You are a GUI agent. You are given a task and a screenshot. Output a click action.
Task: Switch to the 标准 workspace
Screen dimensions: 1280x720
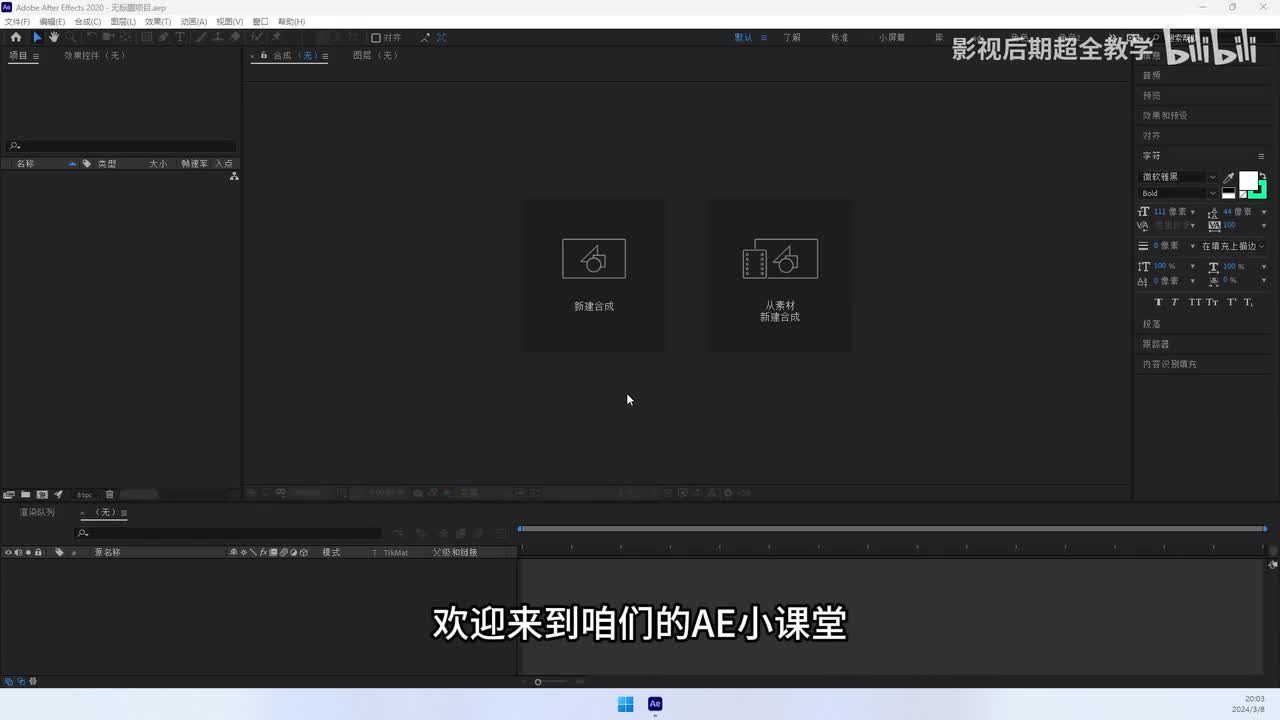[840, 37]
